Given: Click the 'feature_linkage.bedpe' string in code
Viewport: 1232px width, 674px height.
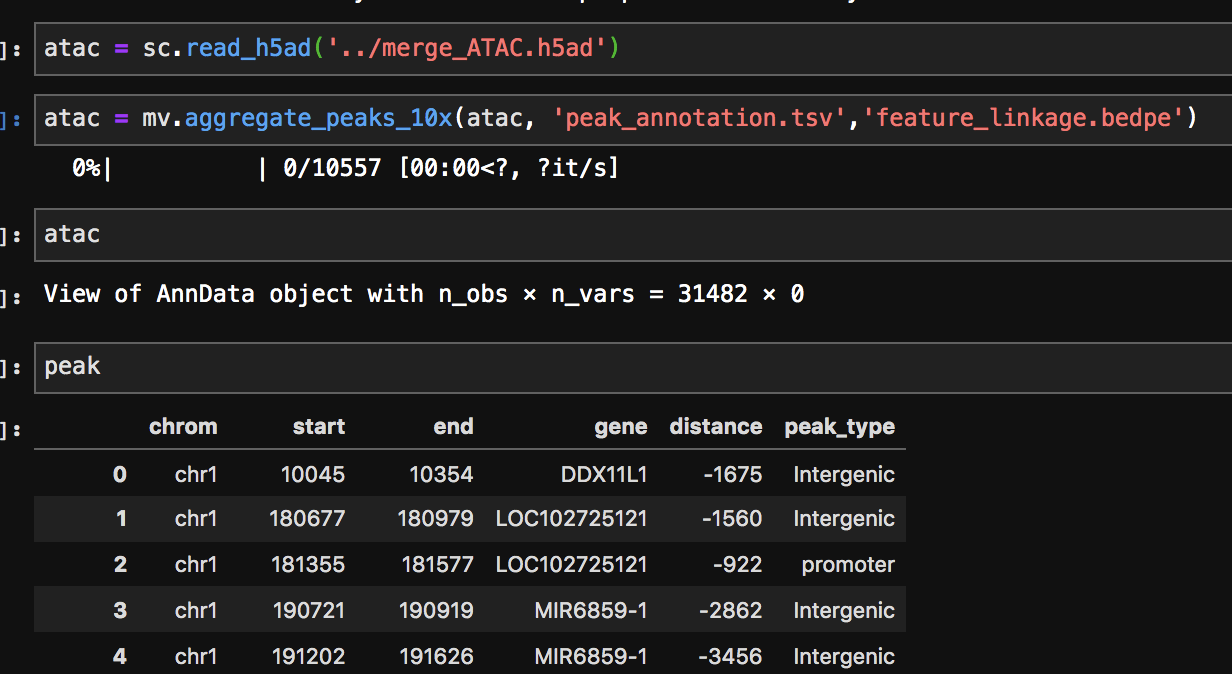Looking at the screenshot, I should (x=1024, y=119).
